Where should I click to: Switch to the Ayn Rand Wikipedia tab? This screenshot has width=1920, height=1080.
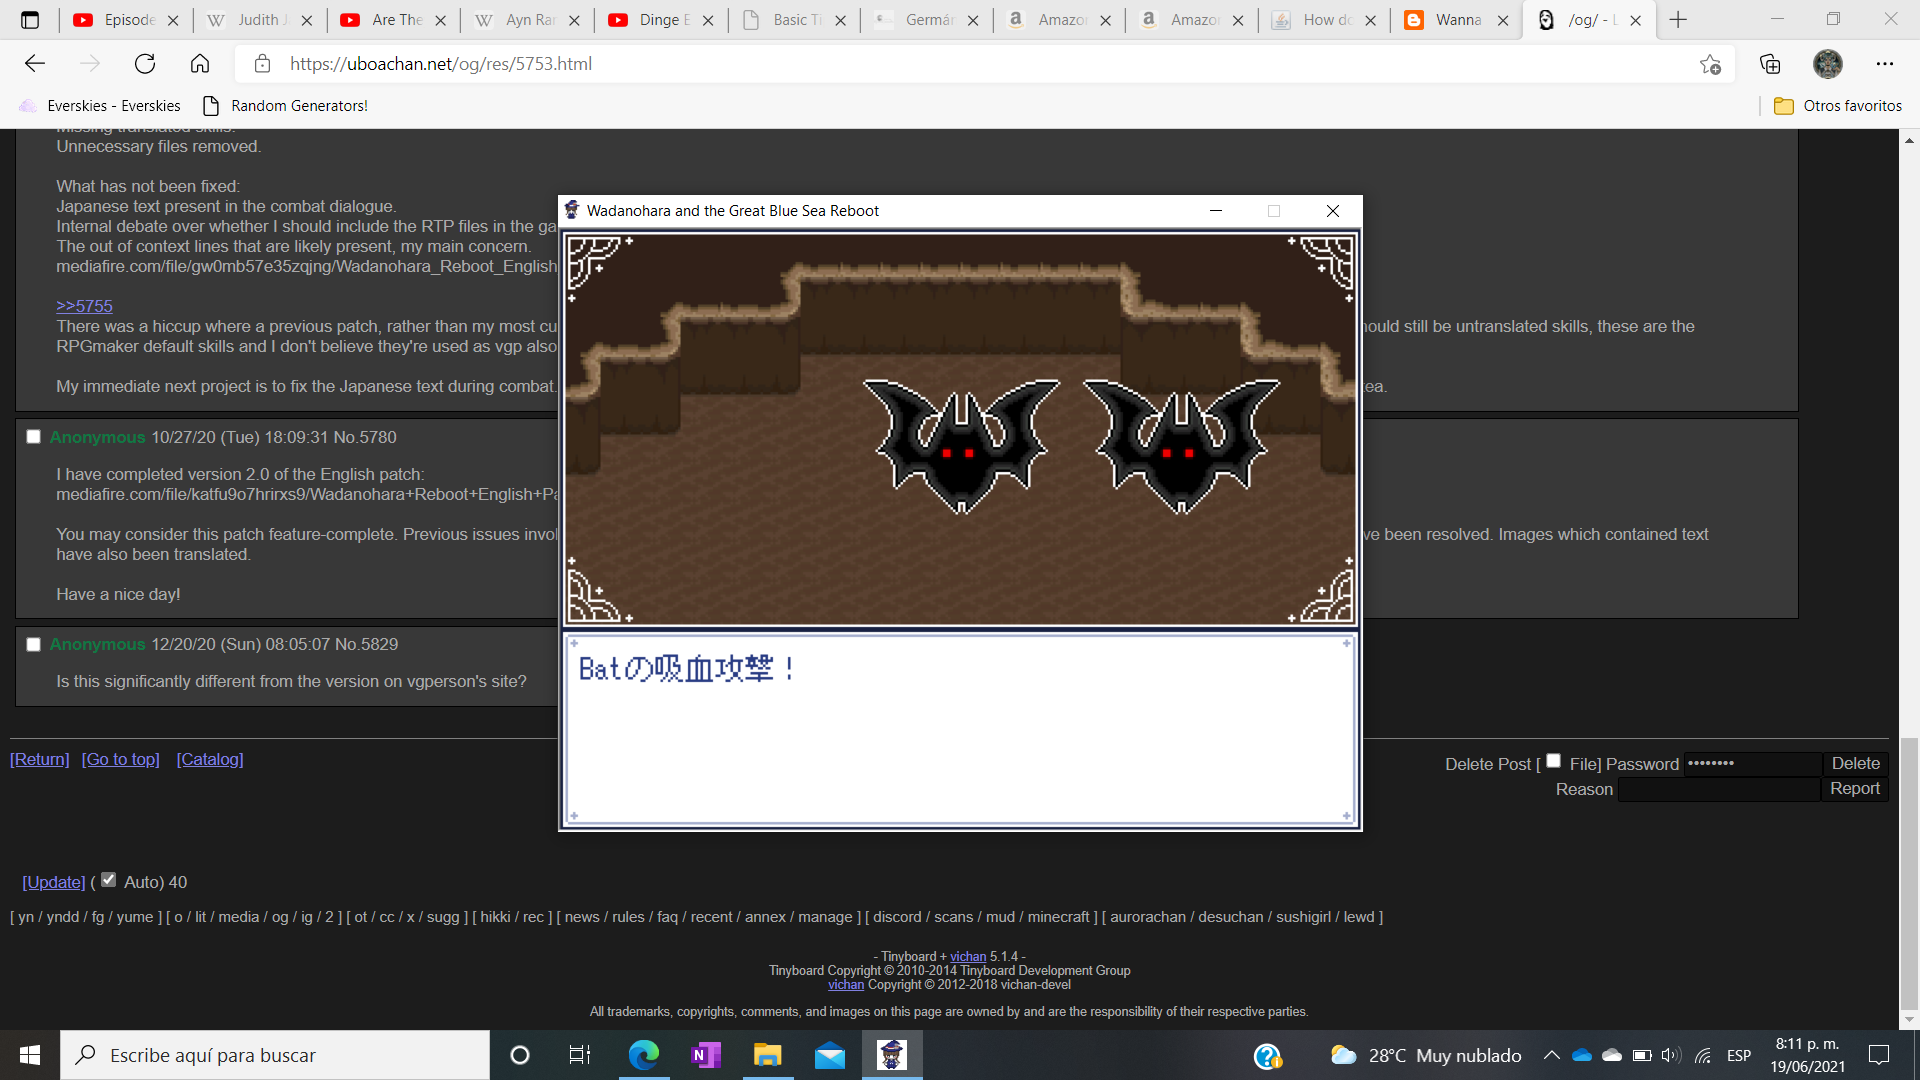[x=528, y=20]
